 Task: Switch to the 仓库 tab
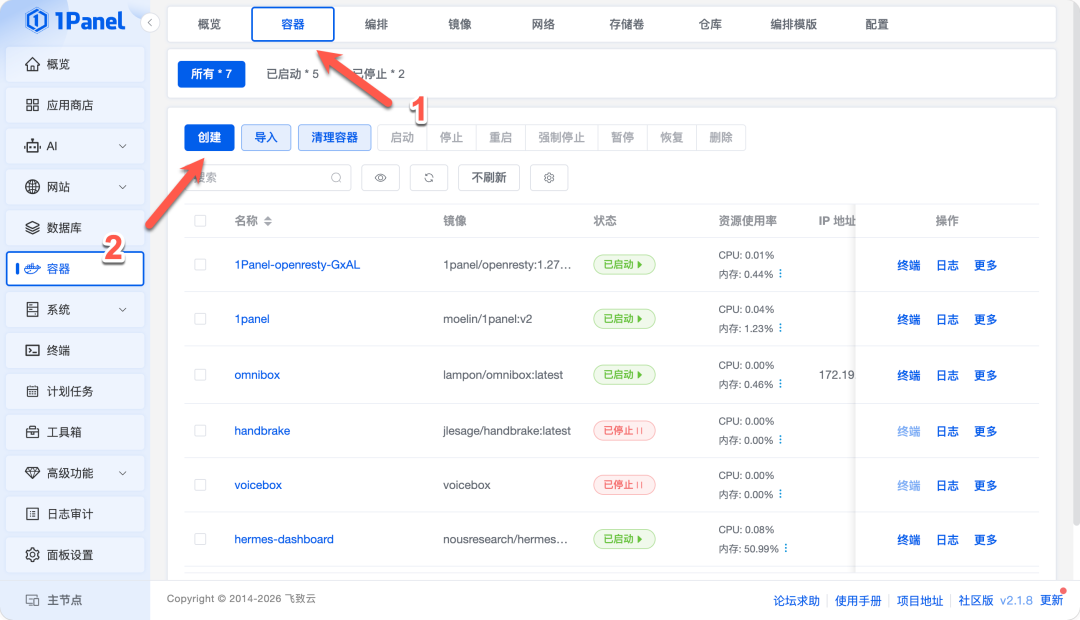(x=710, y=24)
